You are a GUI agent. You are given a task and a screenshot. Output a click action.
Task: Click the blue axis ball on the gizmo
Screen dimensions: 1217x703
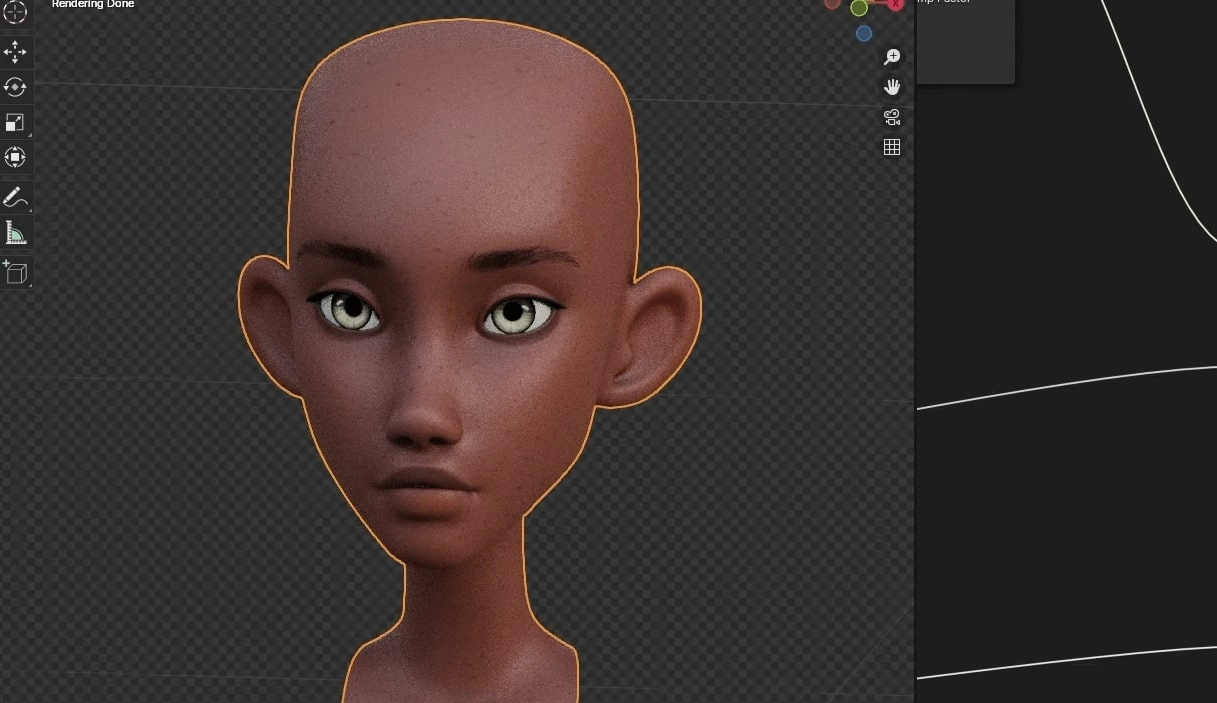[x=862, y=33]
